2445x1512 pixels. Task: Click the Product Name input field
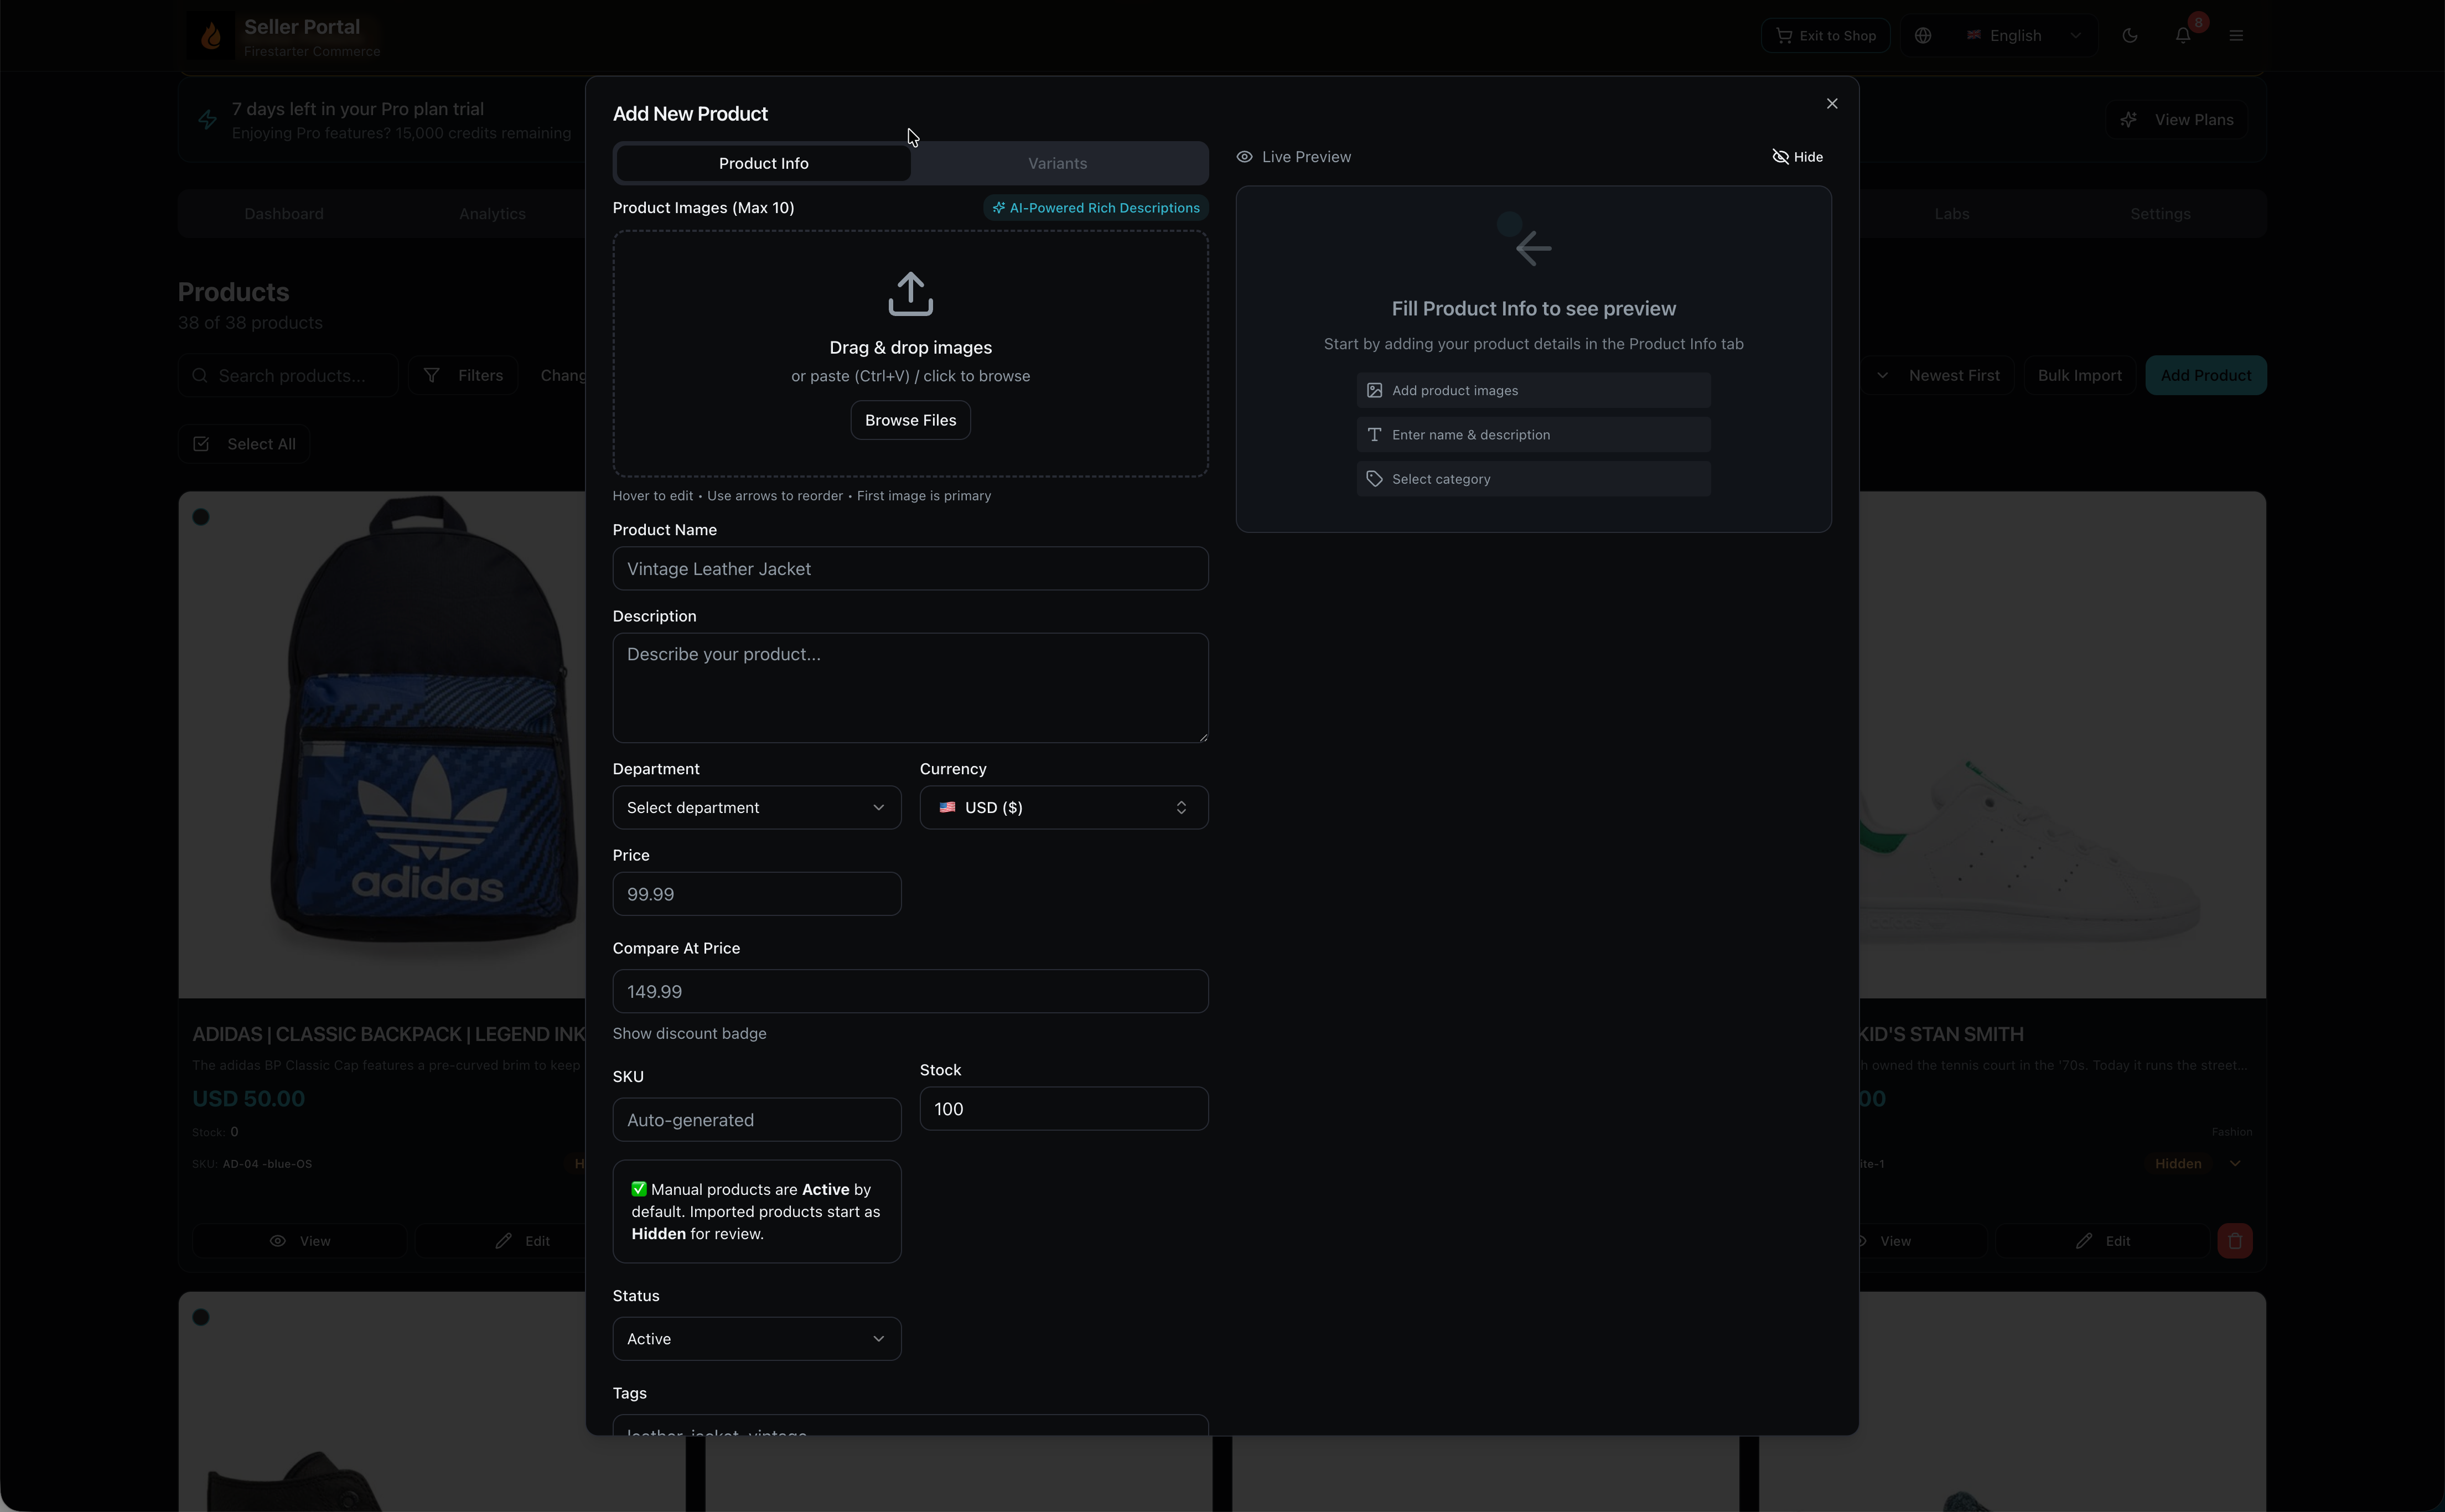909,569
